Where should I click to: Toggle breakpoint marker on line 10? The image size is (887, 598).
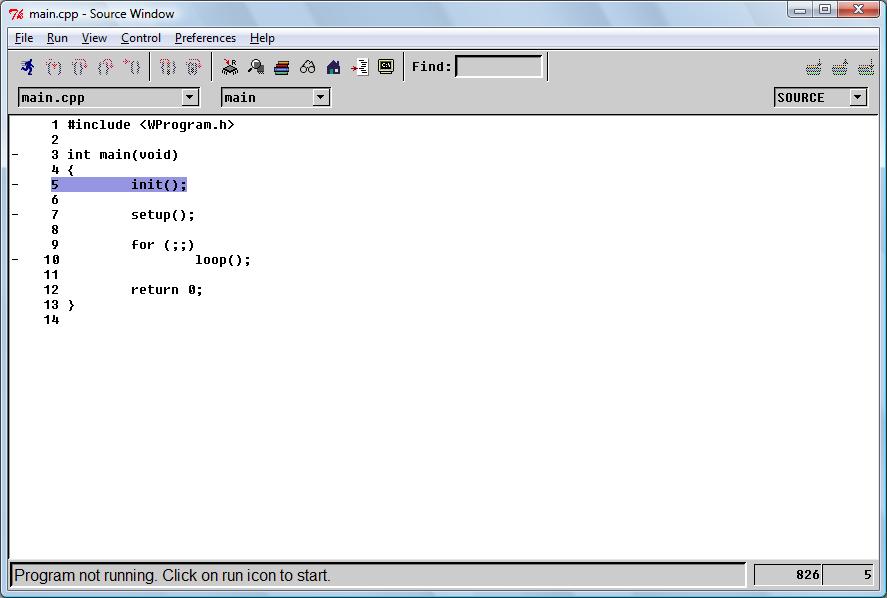click(x=15, y=260)
